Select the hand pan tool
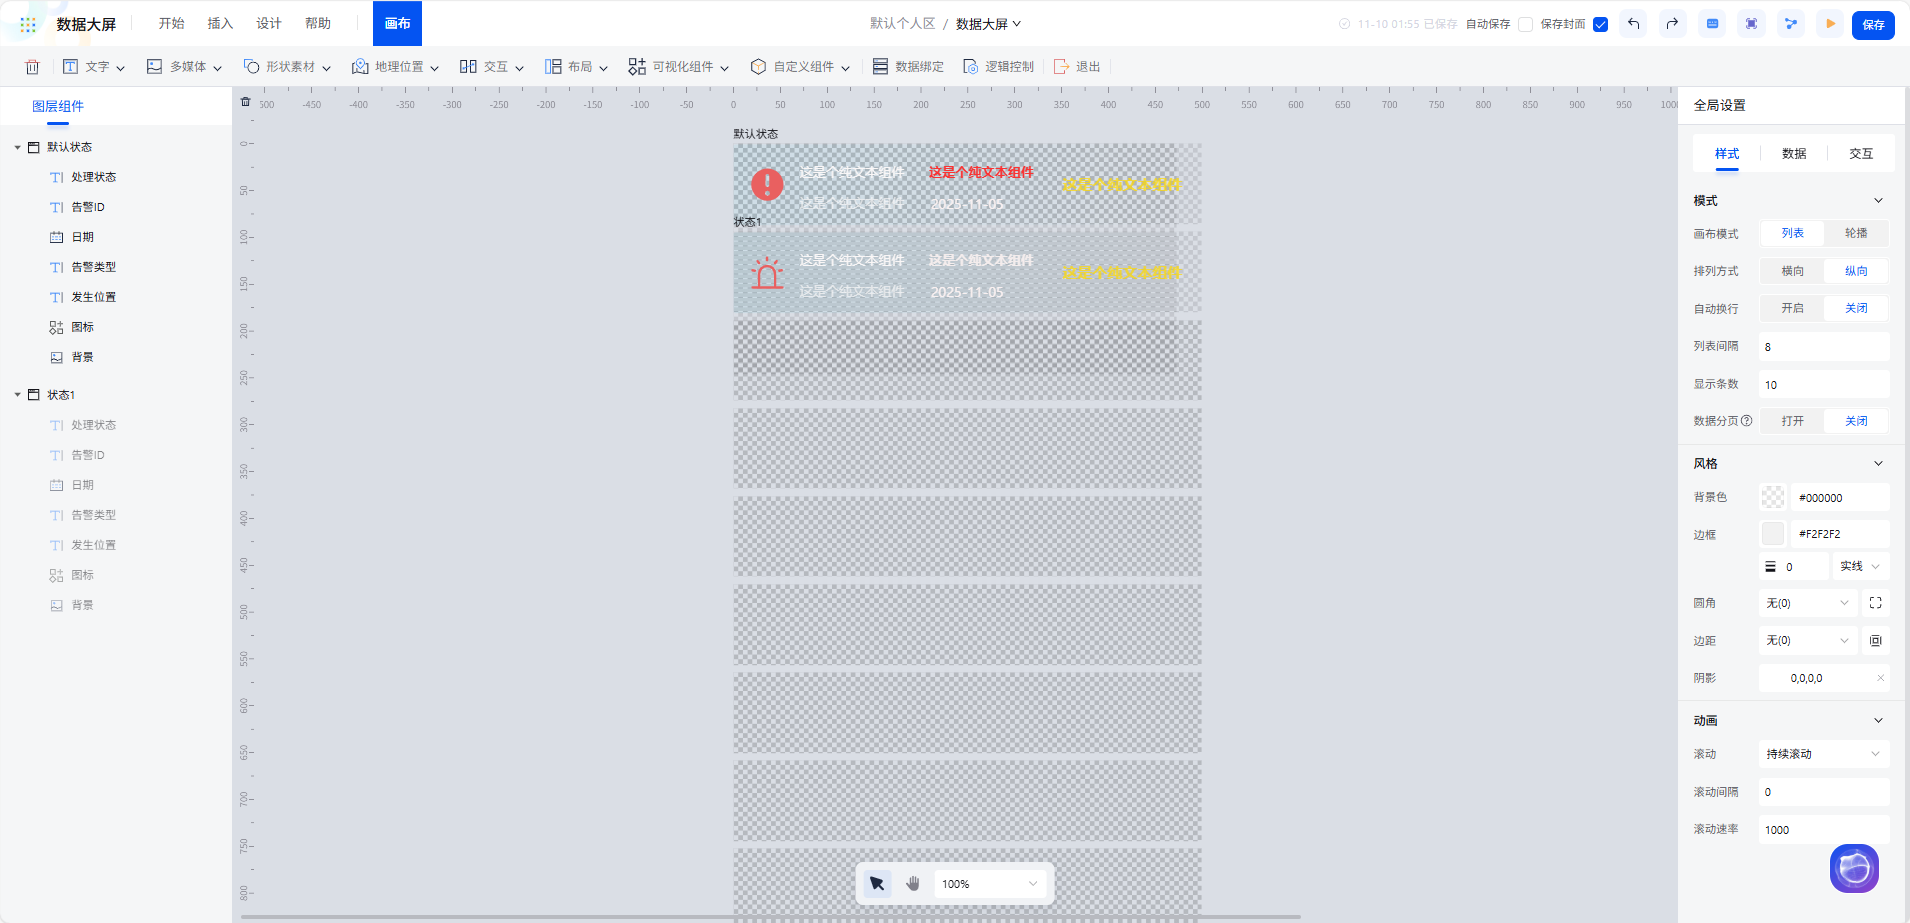 pos(913,884)
